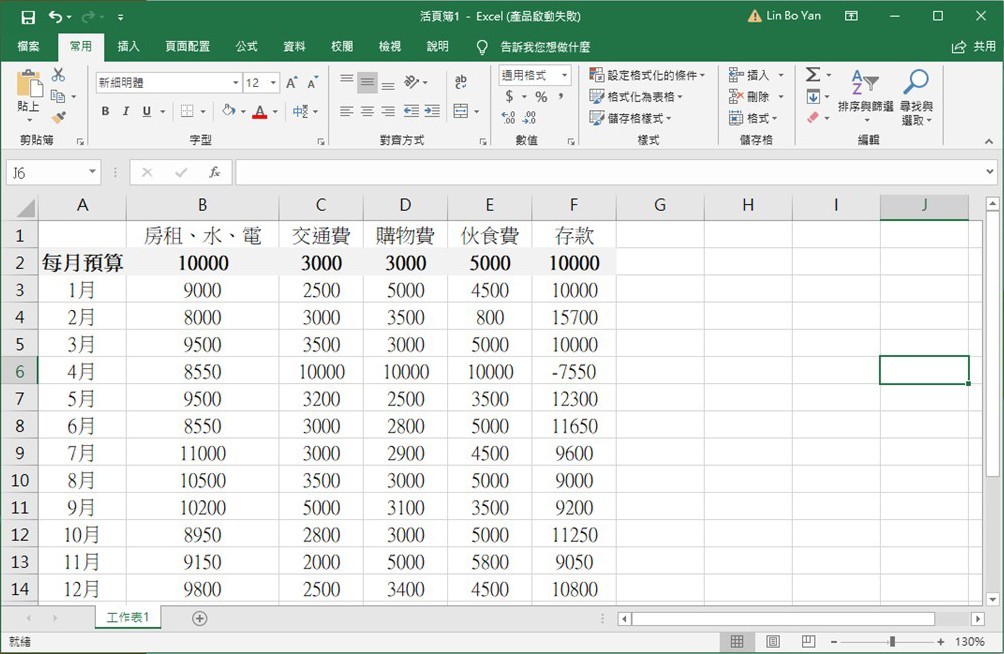Click the zoom slider handle
The width and height of the screenshot is (1004, 654).
click(x=891, y=641)
